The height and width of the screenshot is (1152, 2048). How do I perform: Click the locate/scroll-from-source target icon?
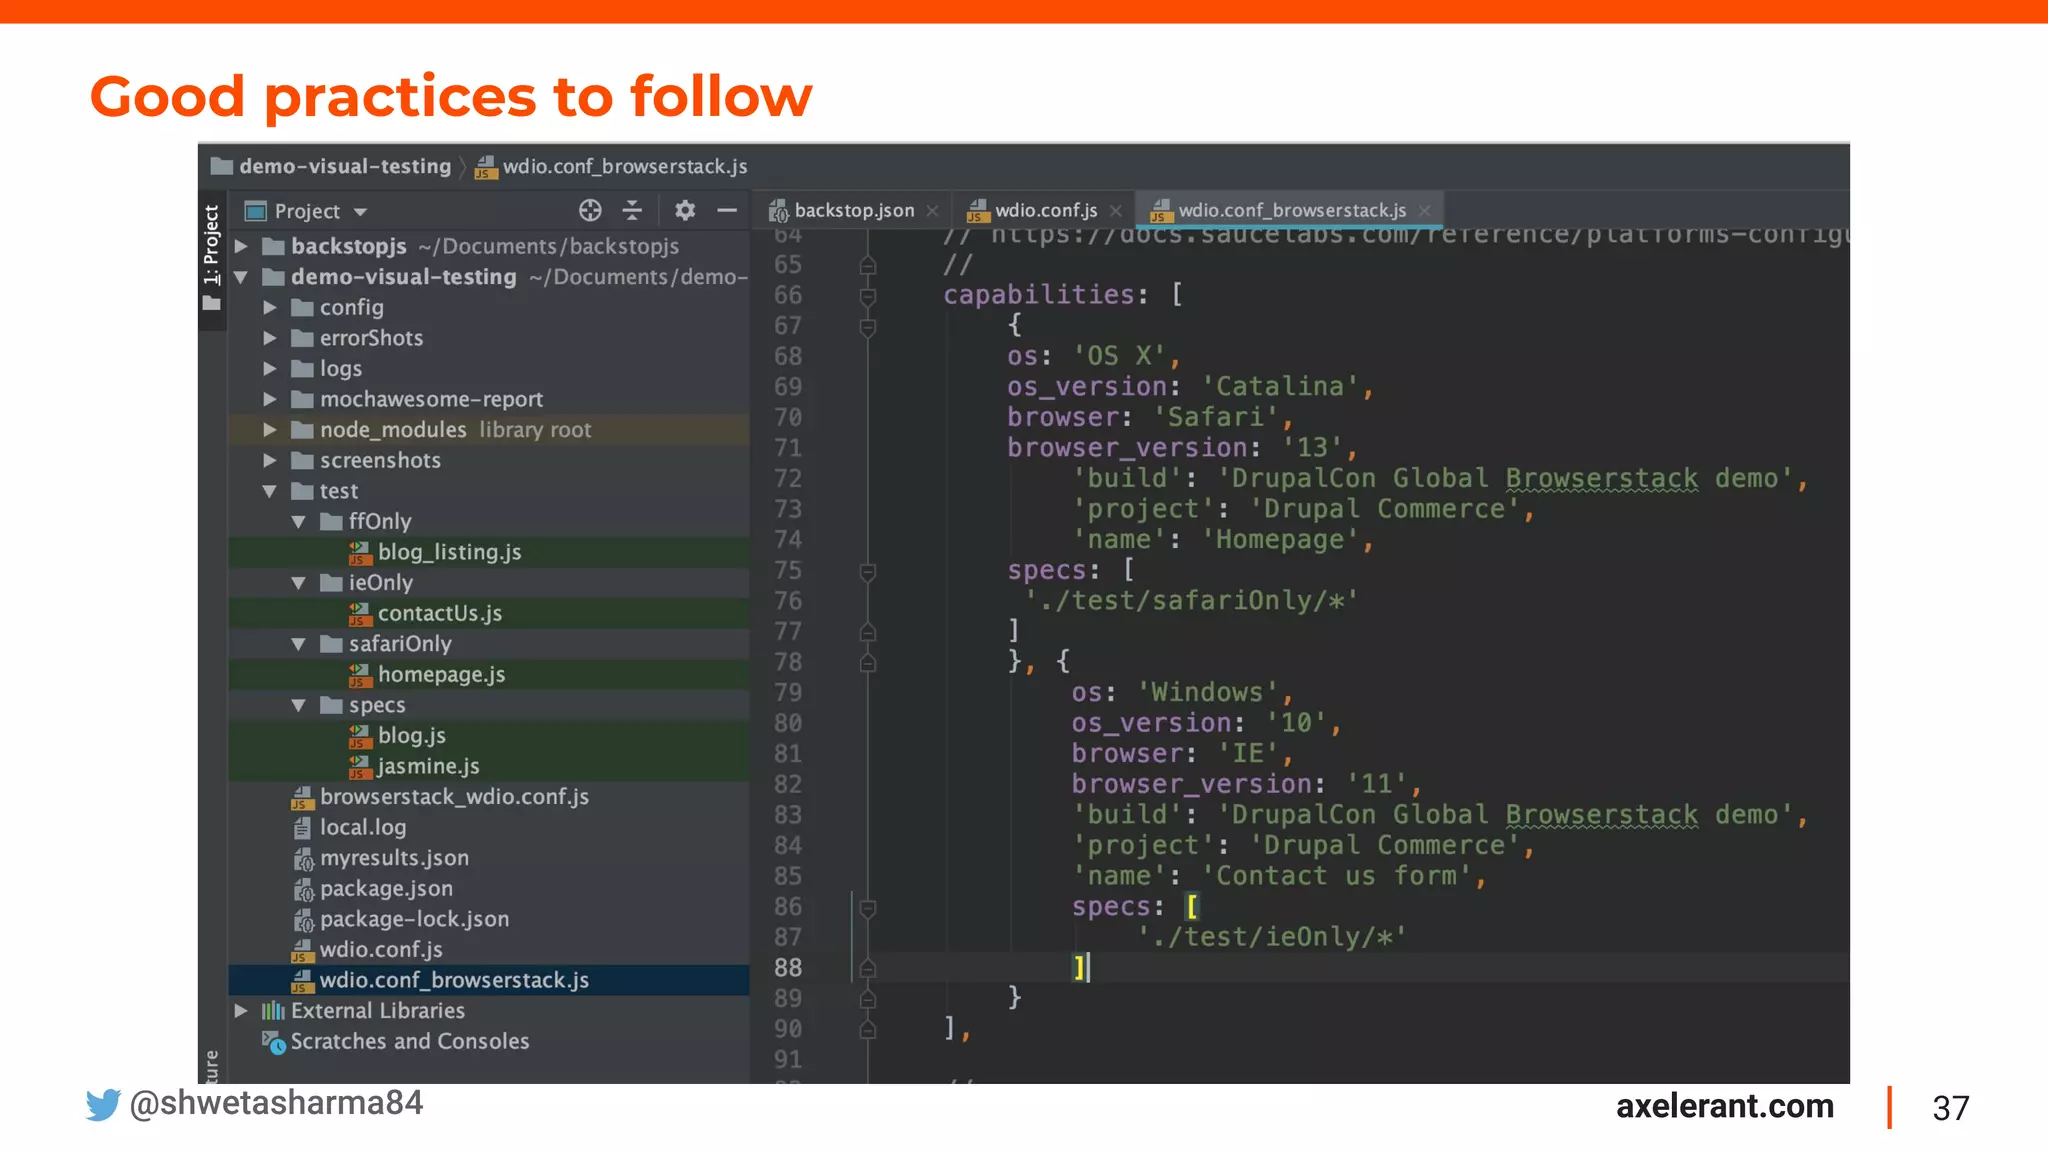click(590, 210)
